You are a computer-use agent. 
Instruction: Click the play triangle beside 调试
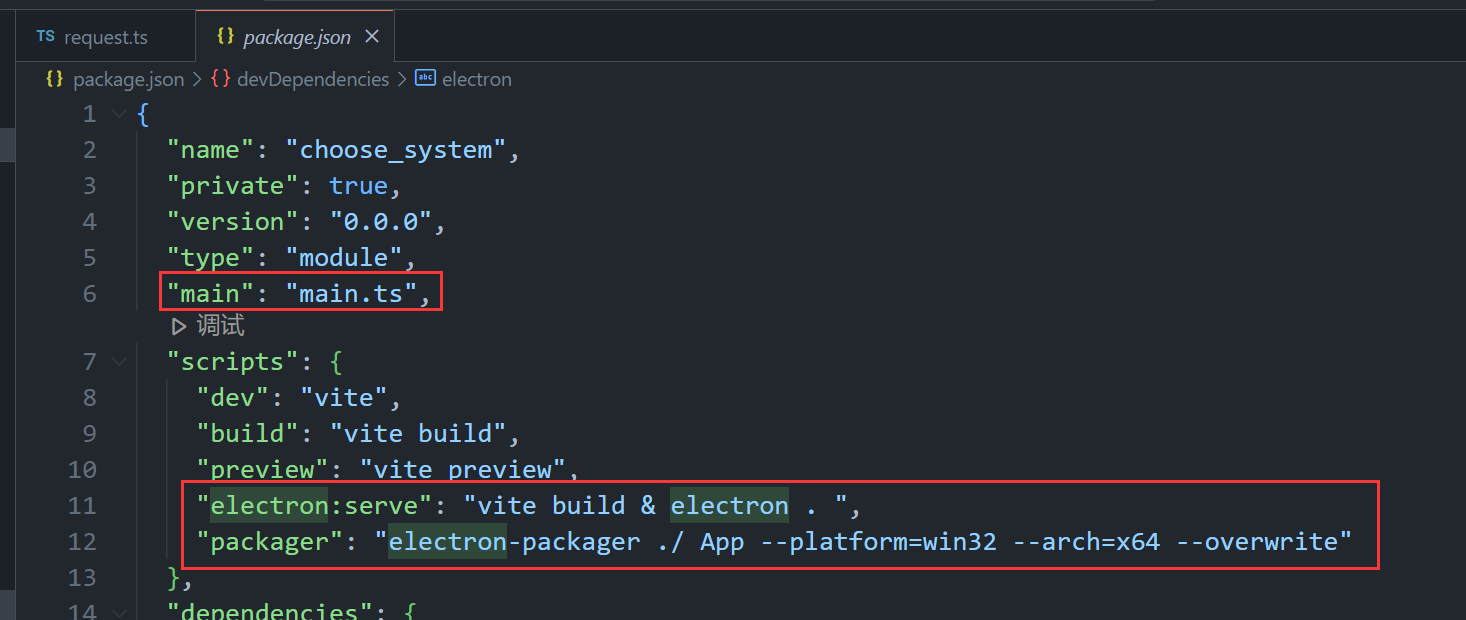click(x=178, y=325)
